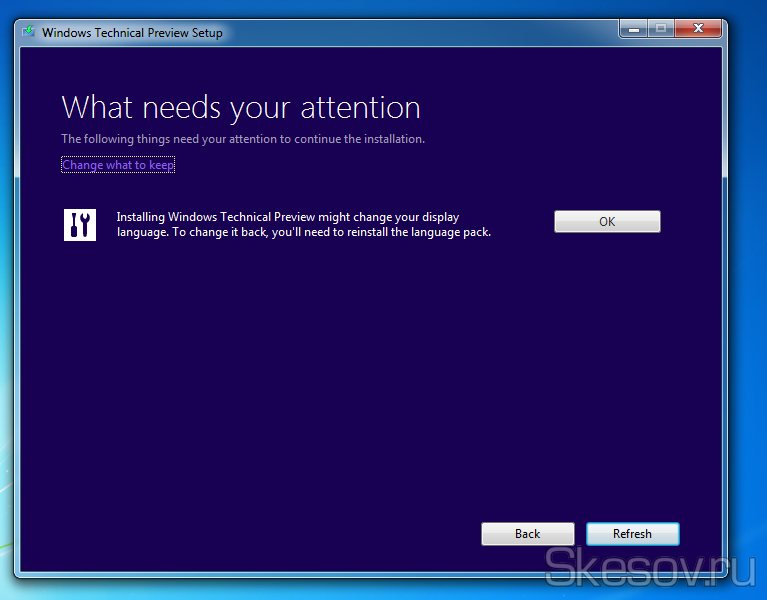The image size is (767, 600).
Task: Click the 'Installing Windows Technical Preview' message line
Action: coord(287,217)
